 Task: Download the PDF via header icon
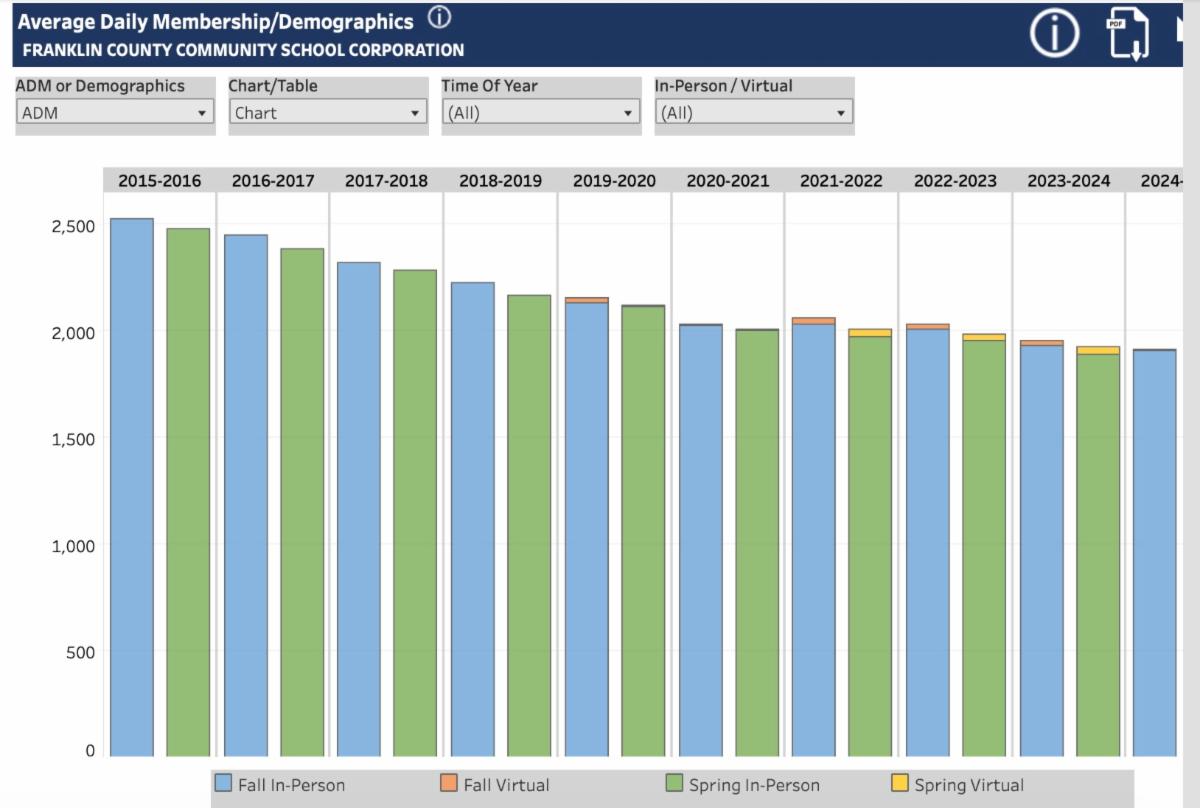[1126, 35]
